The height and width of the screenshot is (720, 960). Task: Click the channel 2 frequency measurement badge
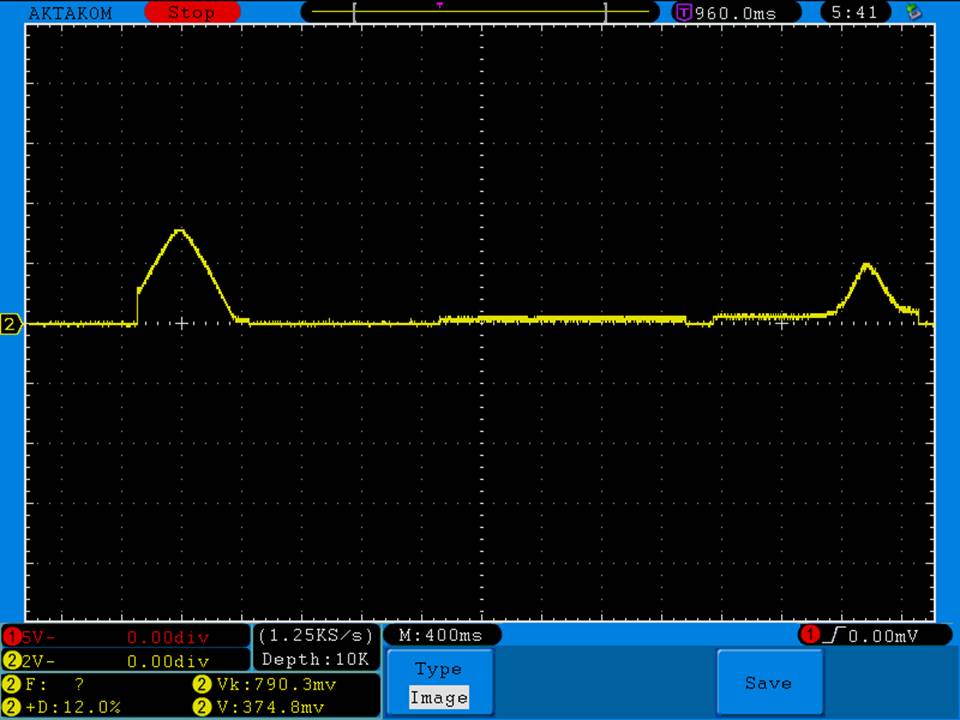tap(12, 685)
